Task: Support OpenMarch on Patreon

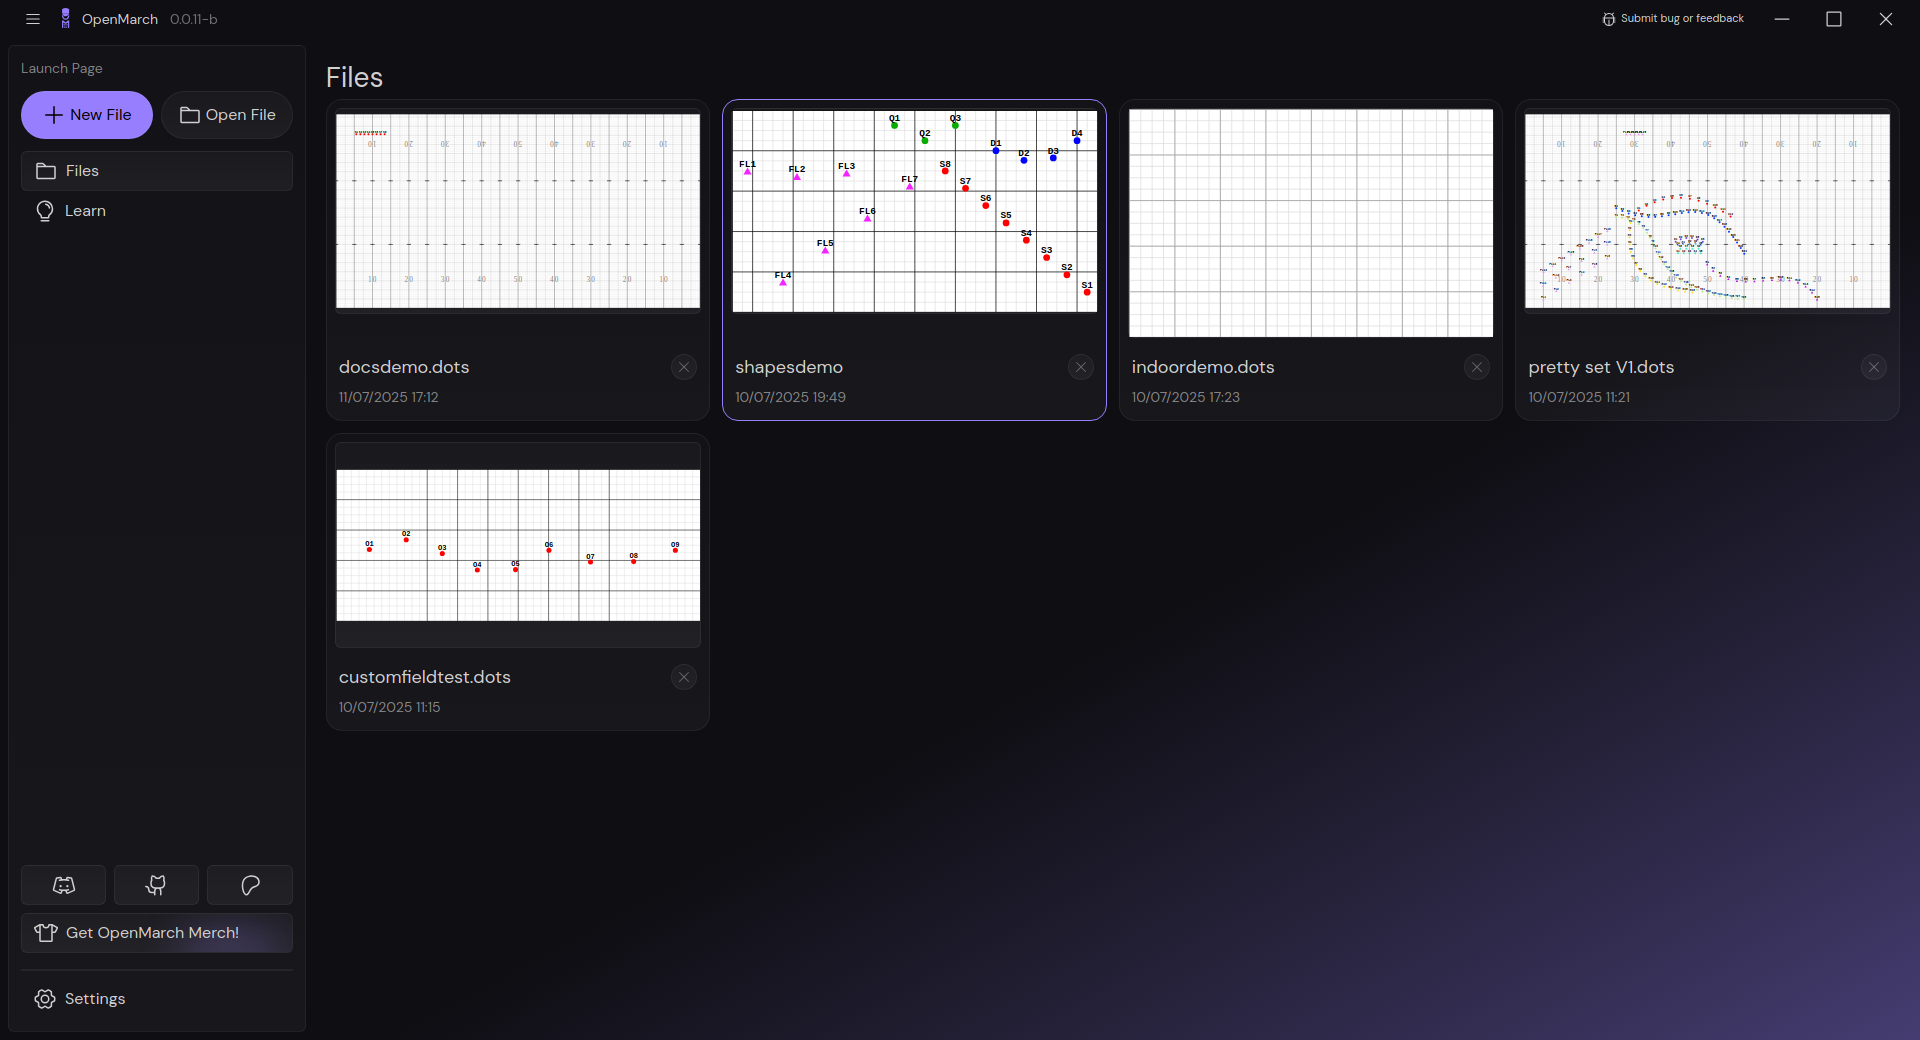Action: [249, 885]
